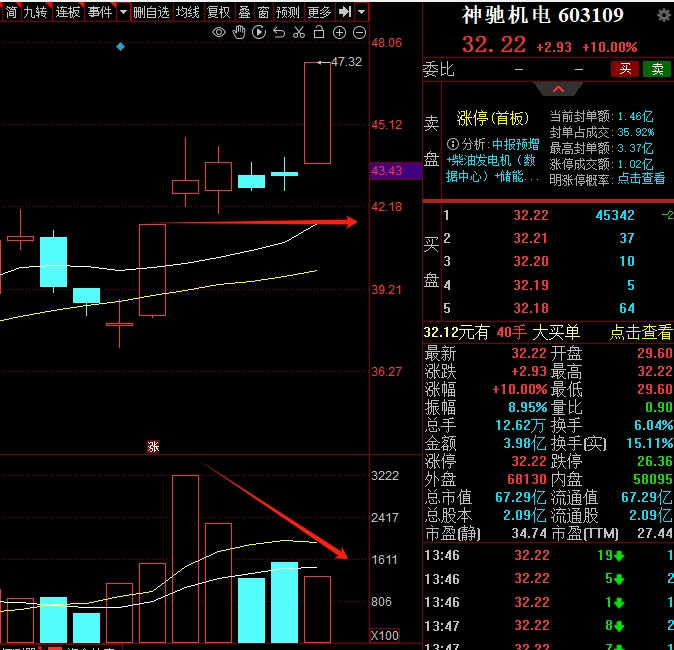Click the 换手 value 6.04%
Screen dimensions: 674x650
pyautogui.click(x=653, y=426)
